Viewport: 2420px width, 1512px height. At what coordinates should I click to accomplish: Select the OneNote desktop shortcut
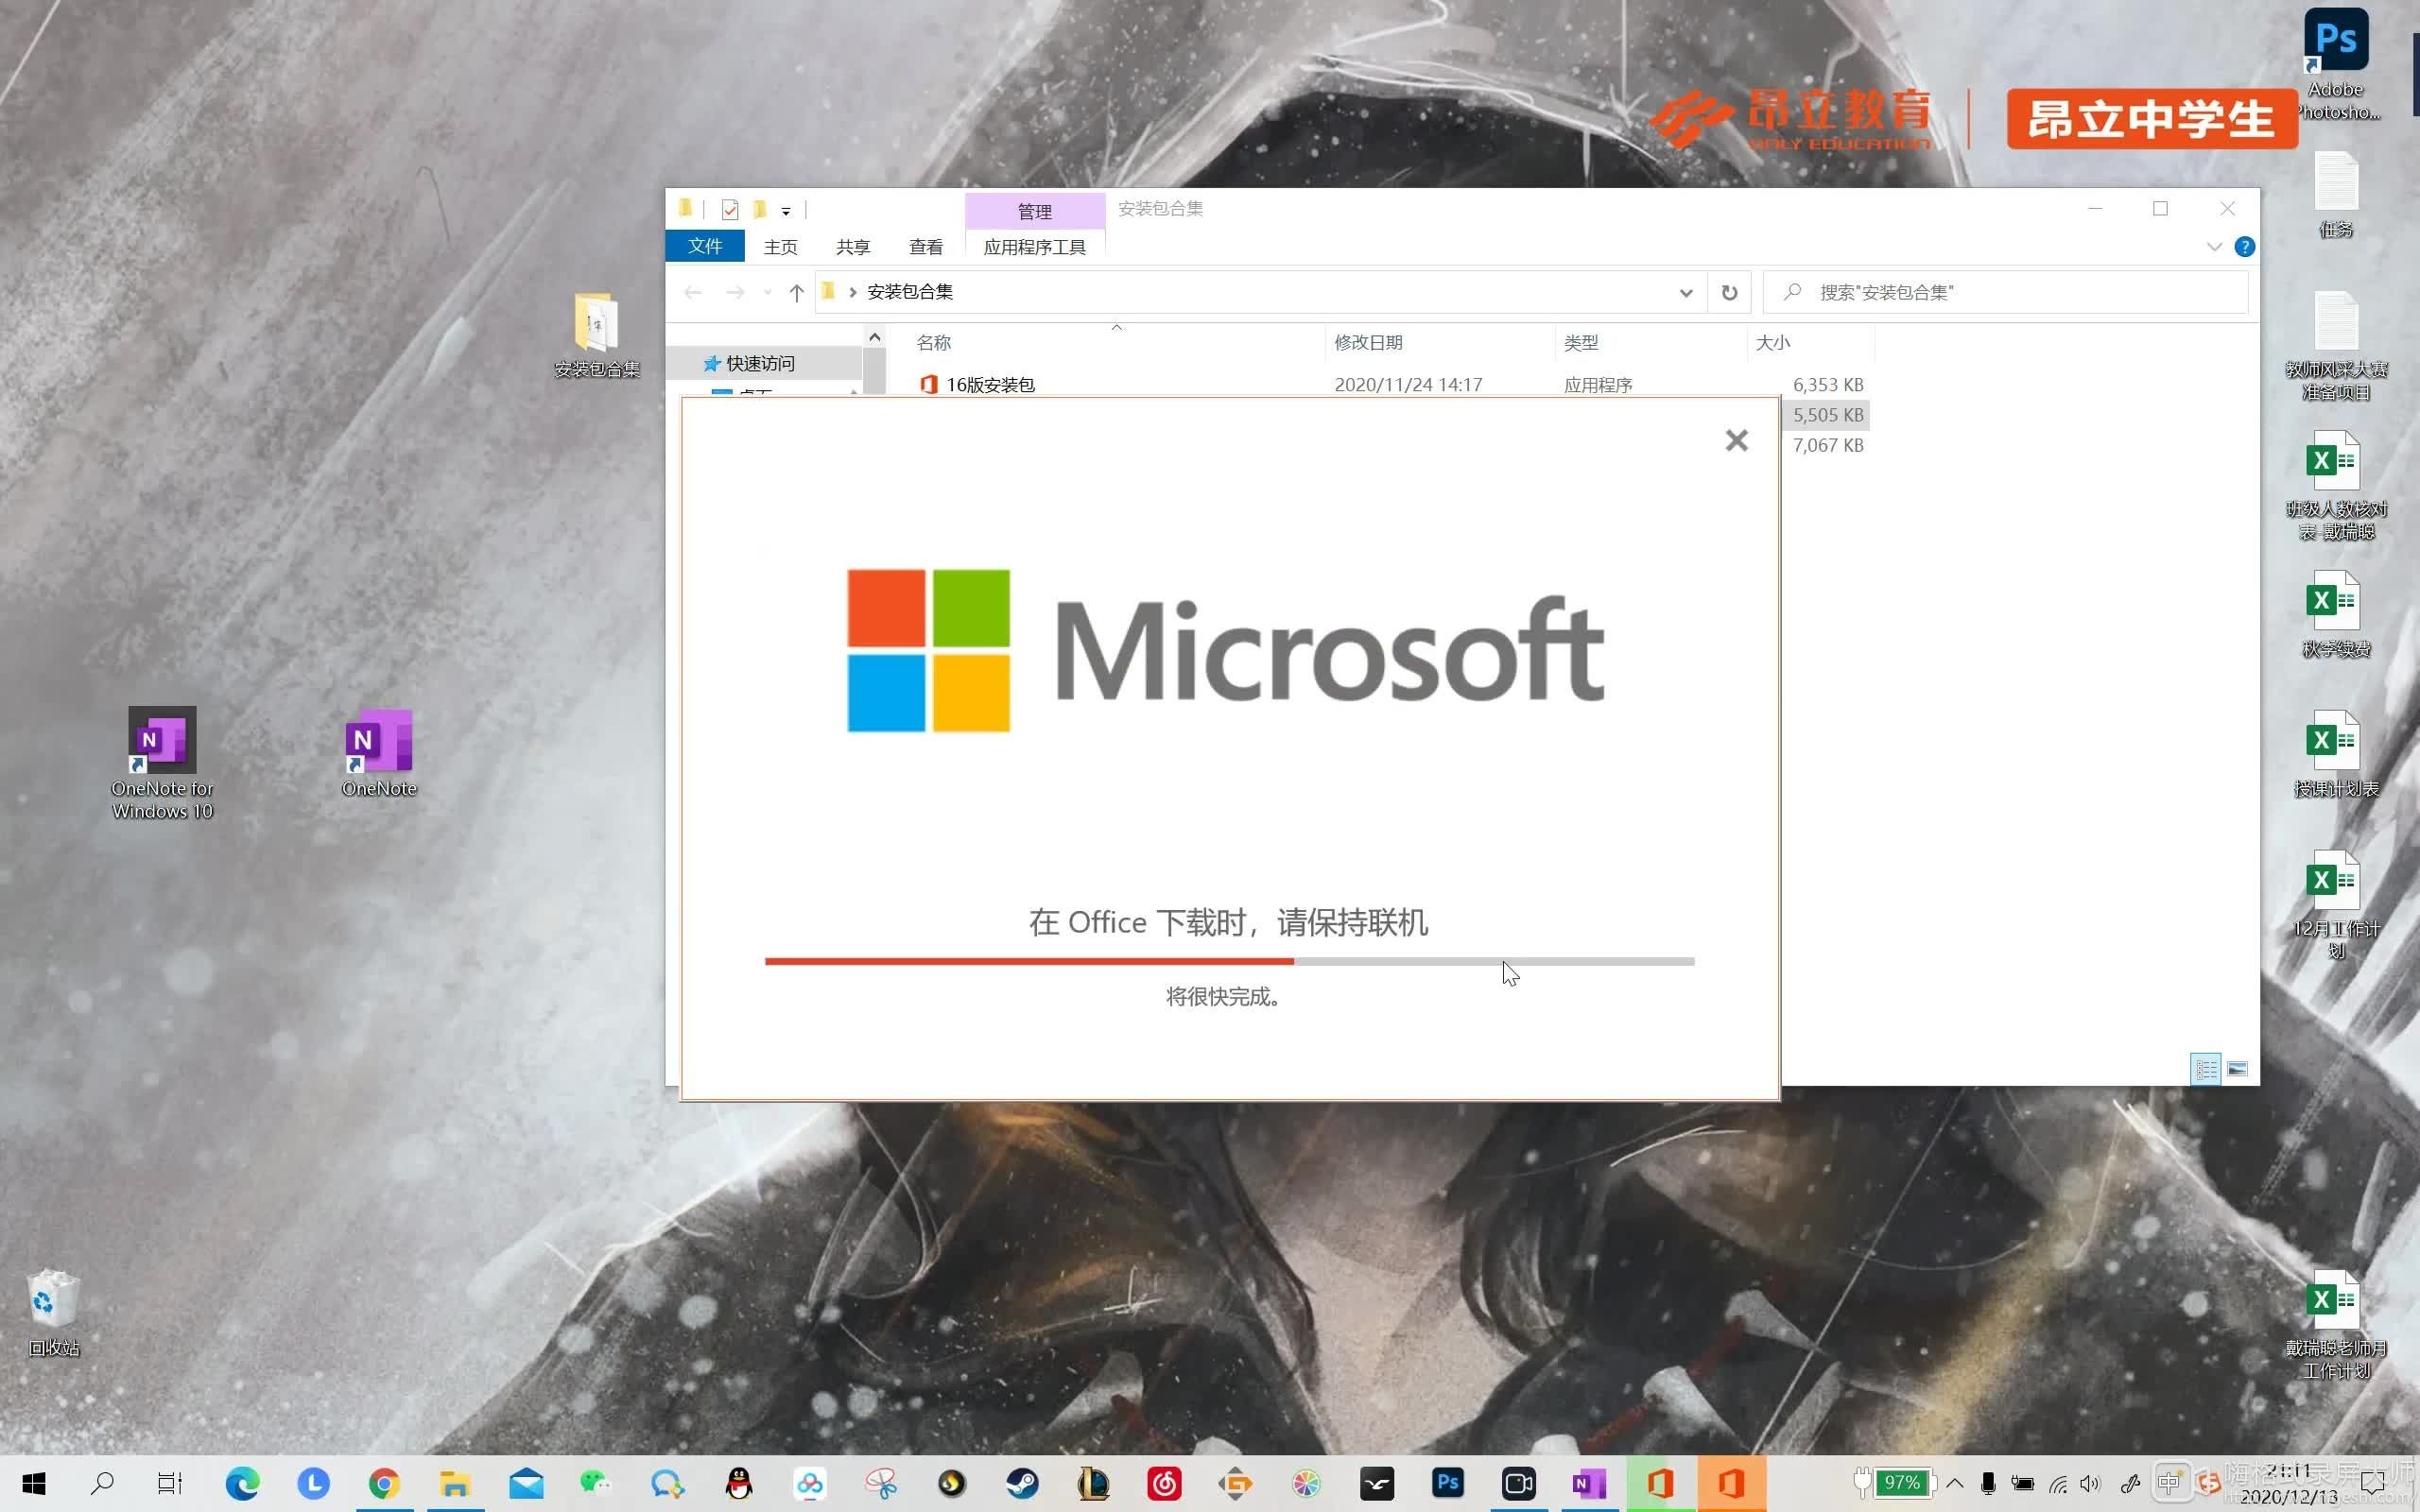tap(379, 753)
